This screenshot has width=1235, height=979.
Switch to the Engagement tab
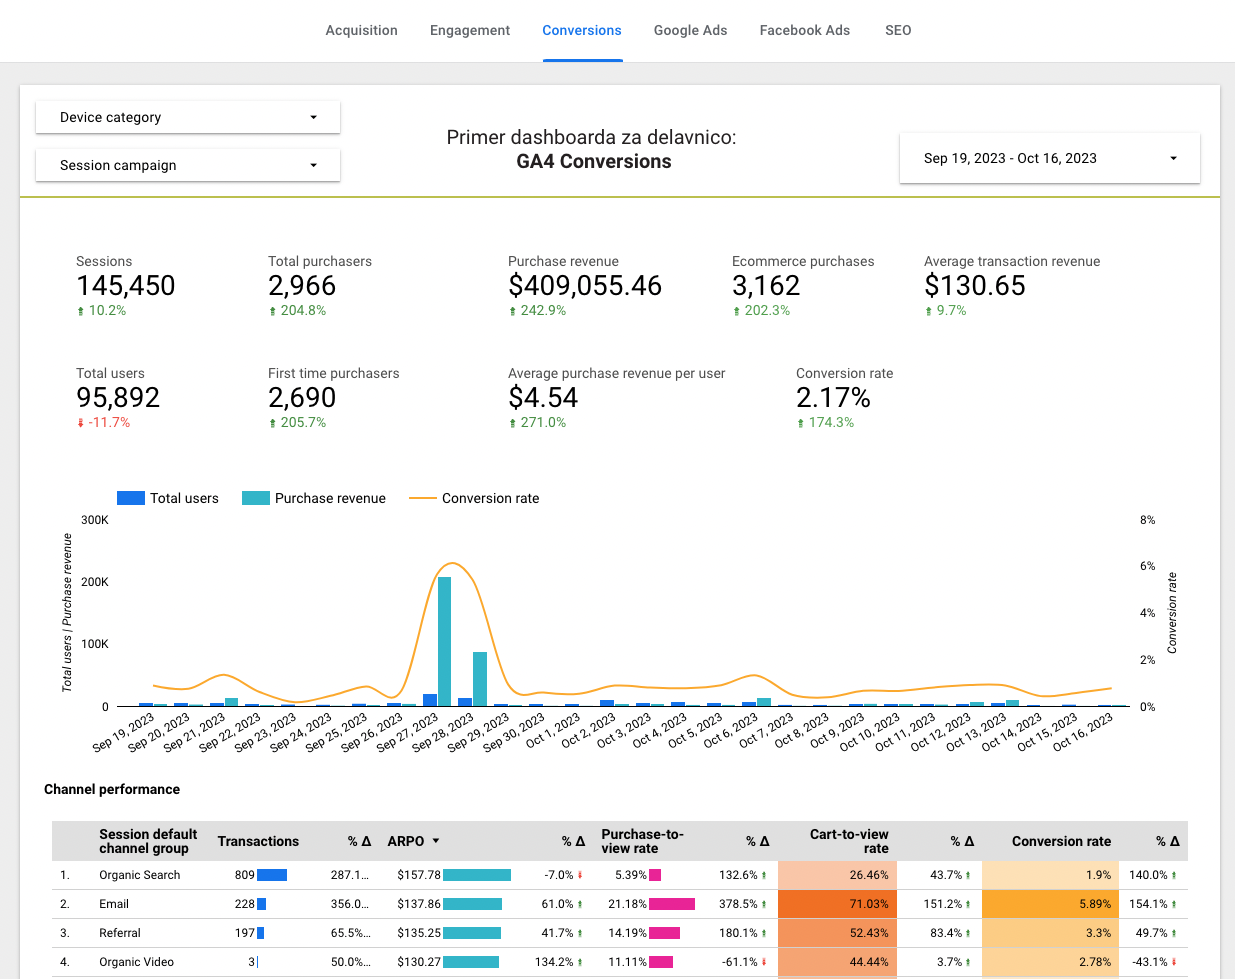[469, 30]
